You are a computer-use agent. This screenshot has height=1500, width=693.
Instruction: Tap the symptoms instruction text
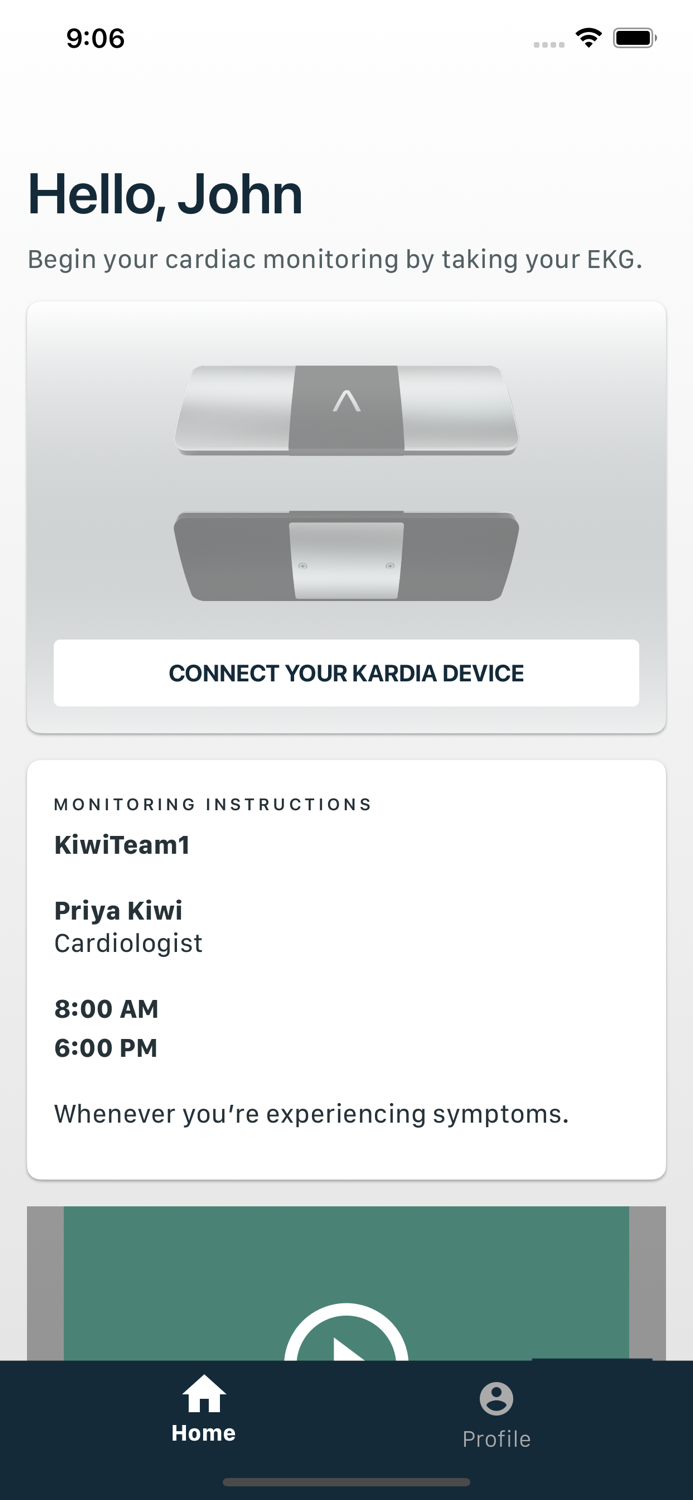(311, 1114)
